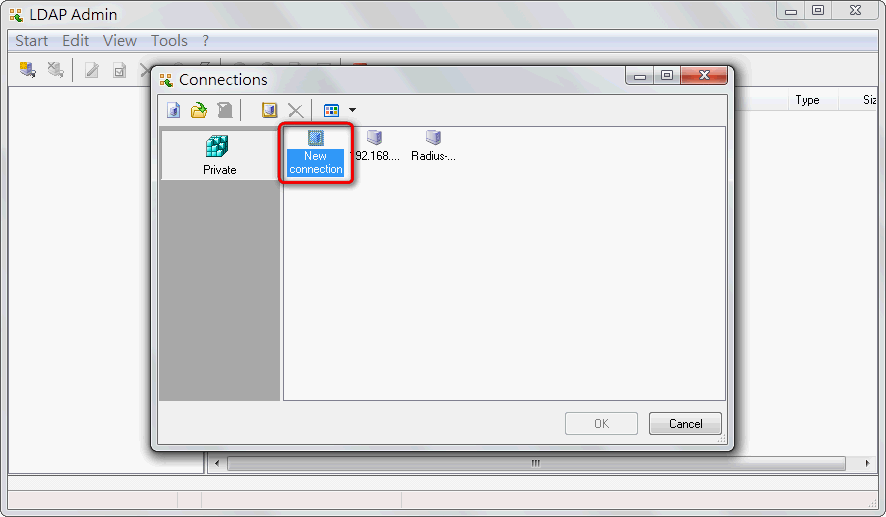Maximize the Connections dialog
Image resolution: width=886 pixels, height=517 pixels.
tap(667, 75)
